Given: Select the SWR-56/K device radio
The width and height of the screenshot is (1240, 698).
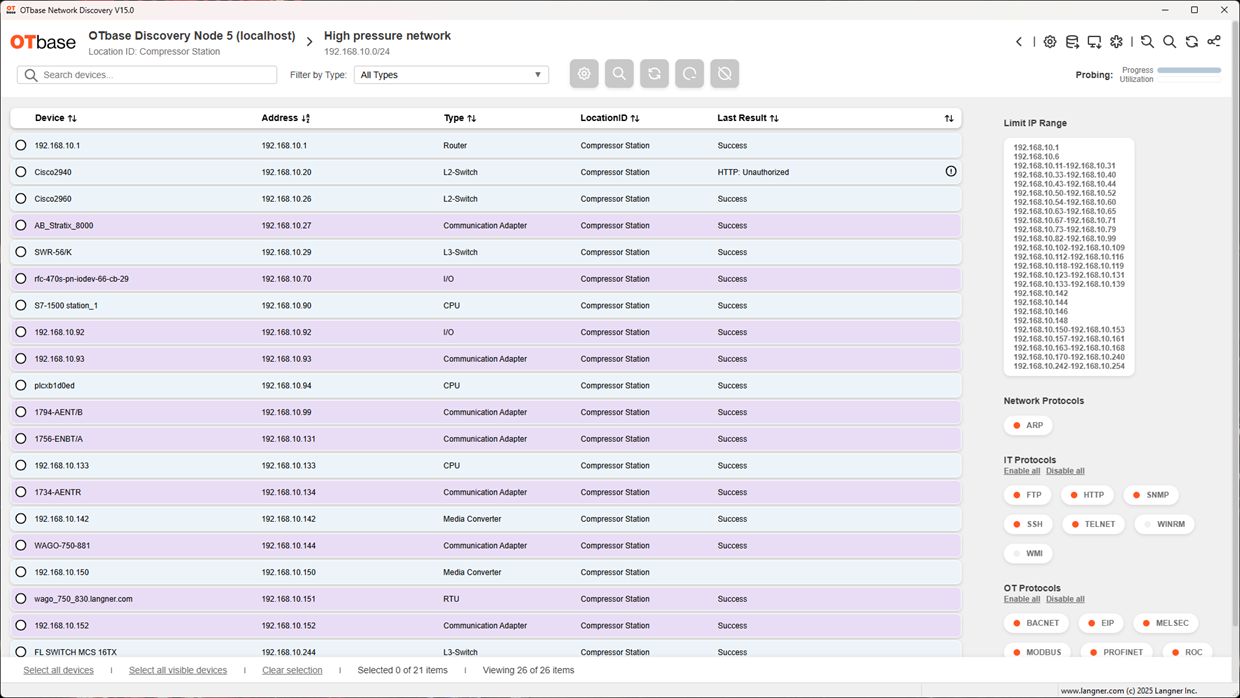Looking at the screenshot, I should pos(21,252).
